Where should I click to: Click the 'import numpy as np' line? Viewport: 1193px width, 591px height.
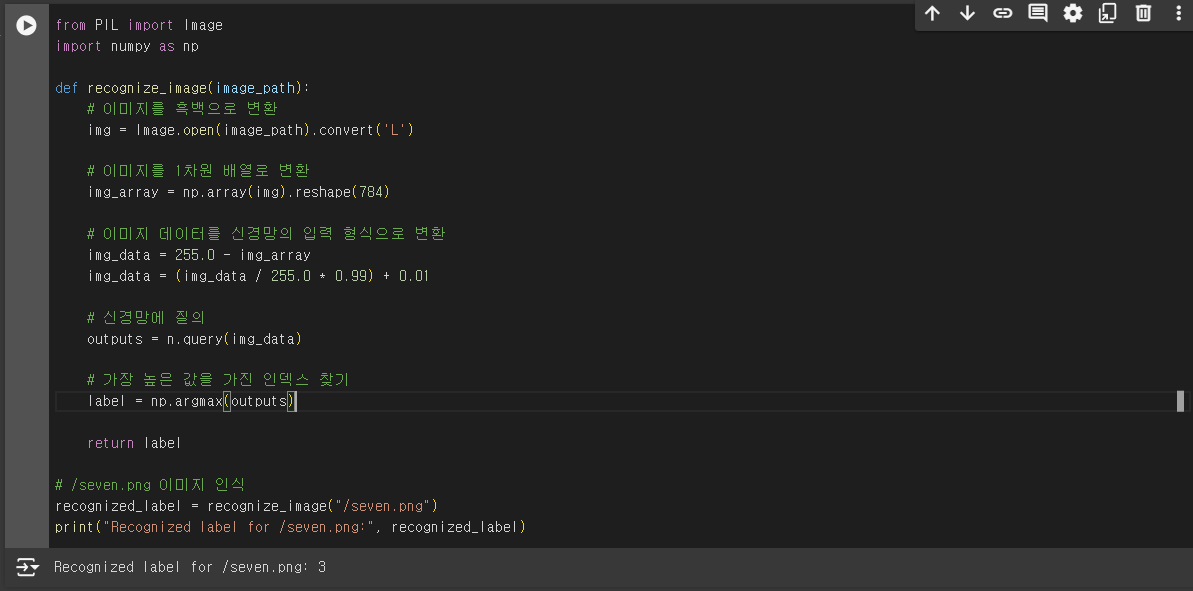coord(127,46)
